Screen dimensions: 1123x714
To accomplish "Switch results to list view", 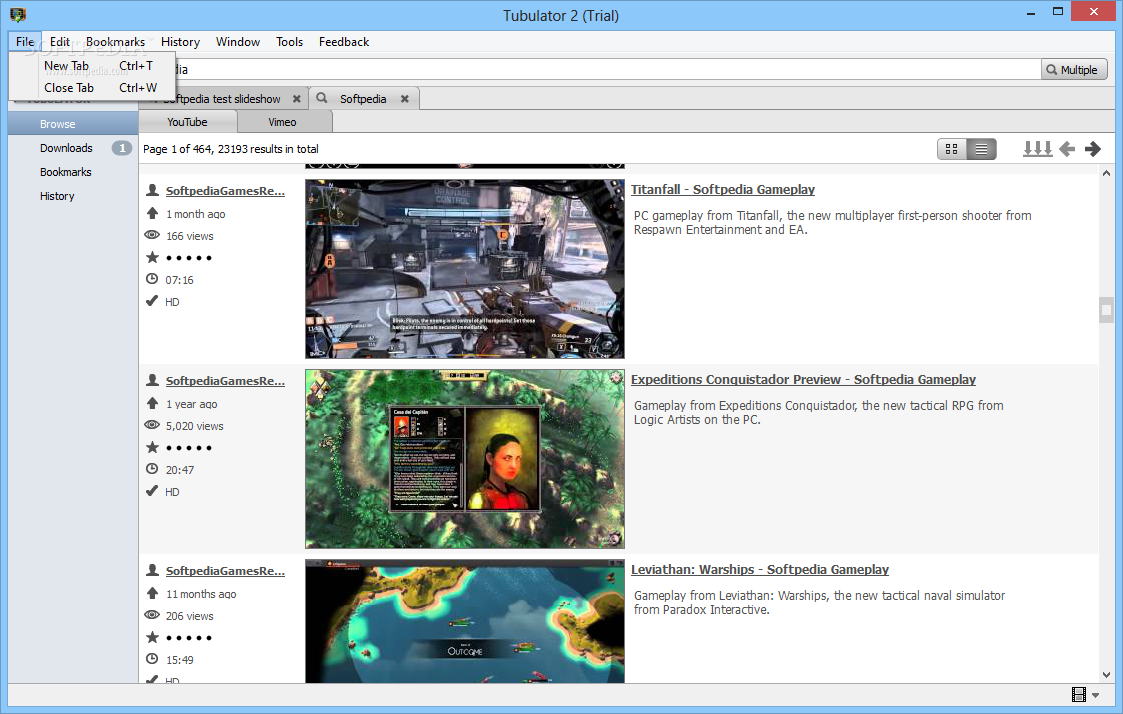I will pos(981,149).
